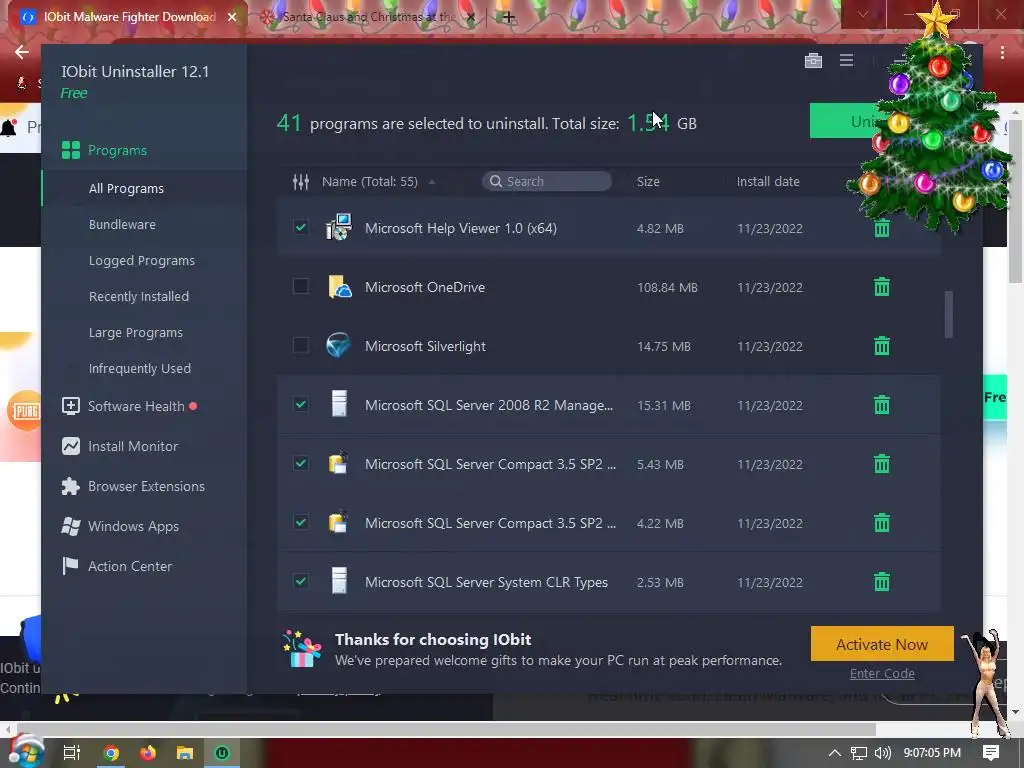Viewport: 1024px width, 768px height.
Task: Click the browser horizontal scrollbar
Action: click(x=446, y=729)
